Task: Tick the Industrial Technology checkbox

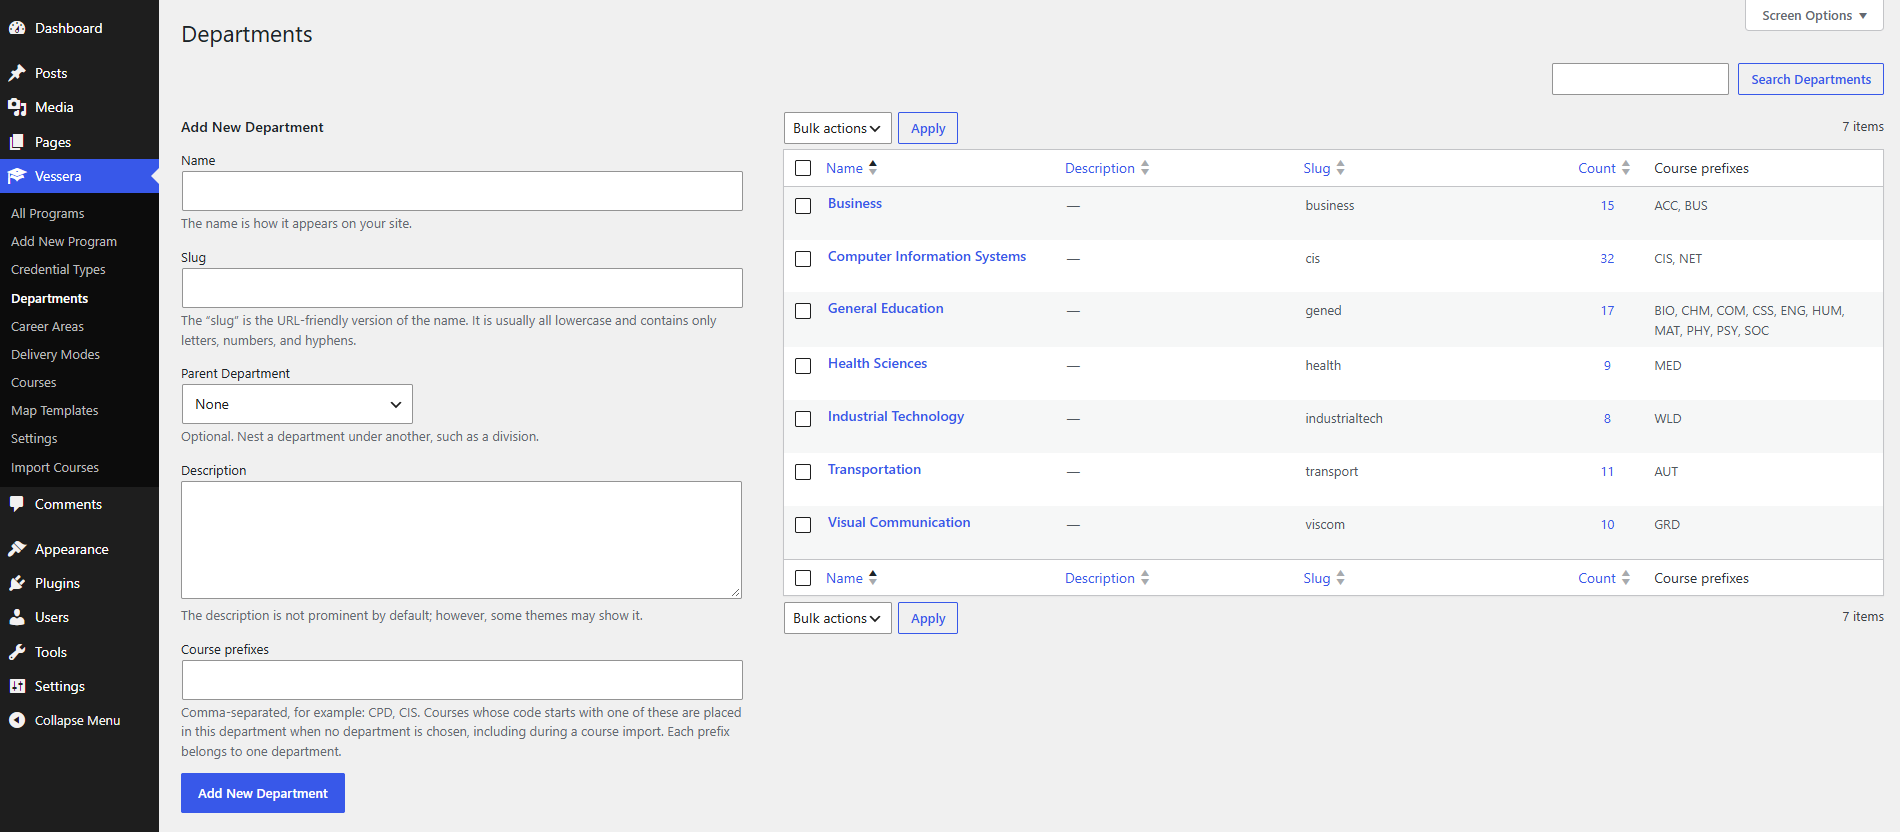Action: [803, 419]
